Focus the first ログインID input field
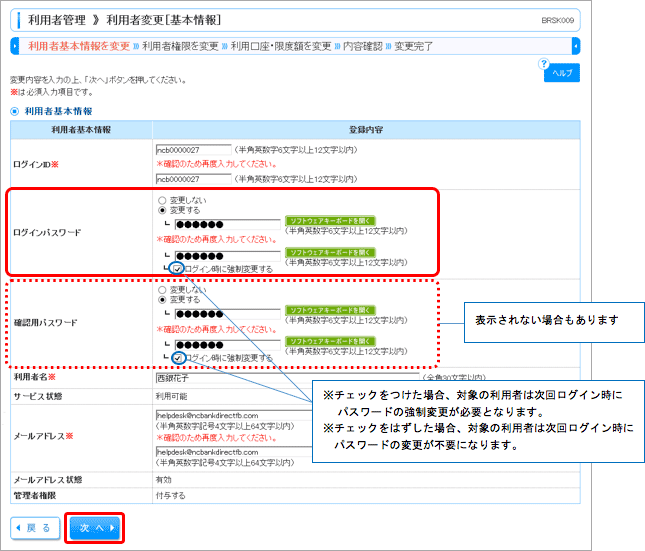Viewport: 645px width, 551px height. coord(193,150)
